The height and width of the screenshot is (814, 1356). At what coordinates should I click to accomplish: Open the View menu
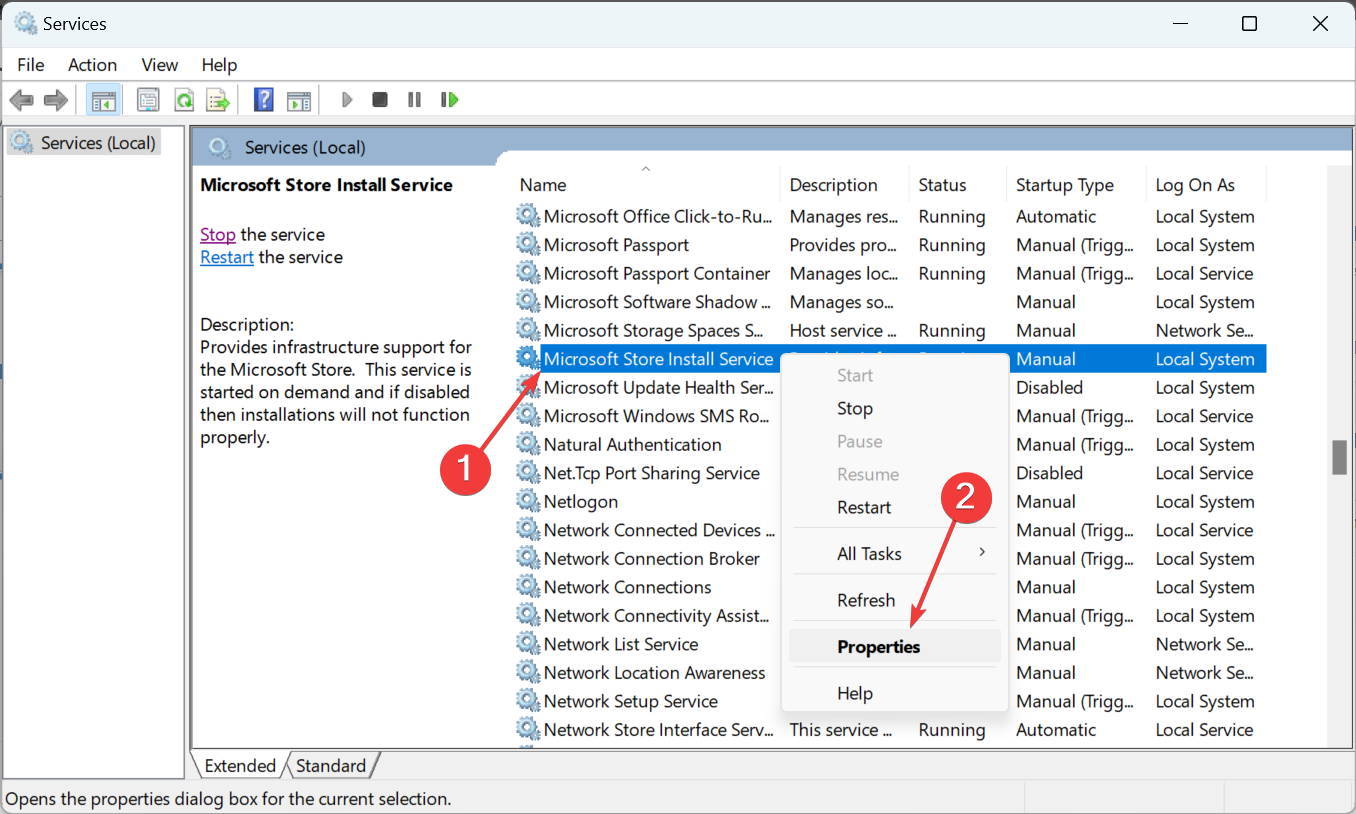(x=160, y=64)
